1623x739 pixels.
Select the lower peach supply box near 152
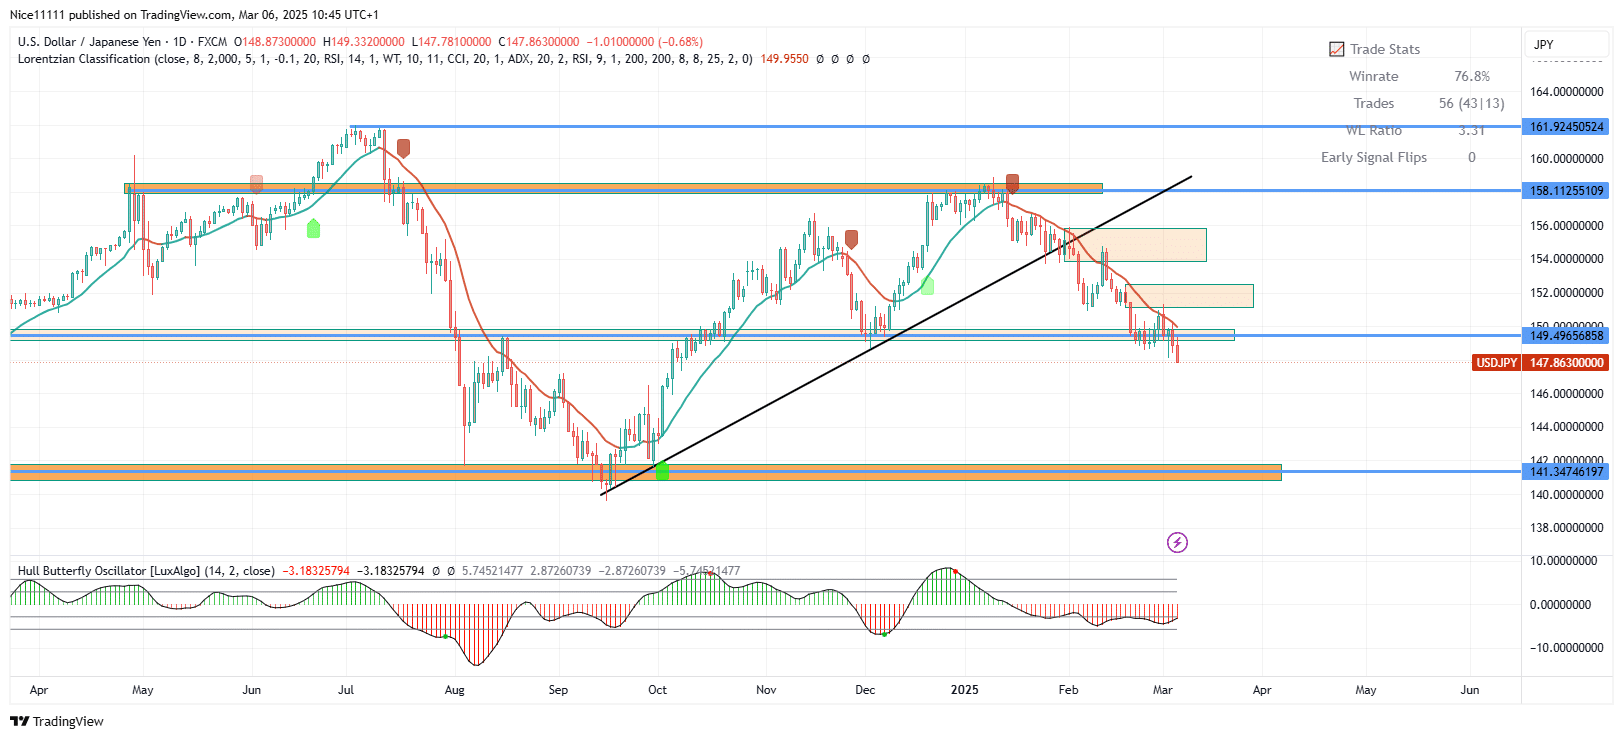[x=1189, y=296]
